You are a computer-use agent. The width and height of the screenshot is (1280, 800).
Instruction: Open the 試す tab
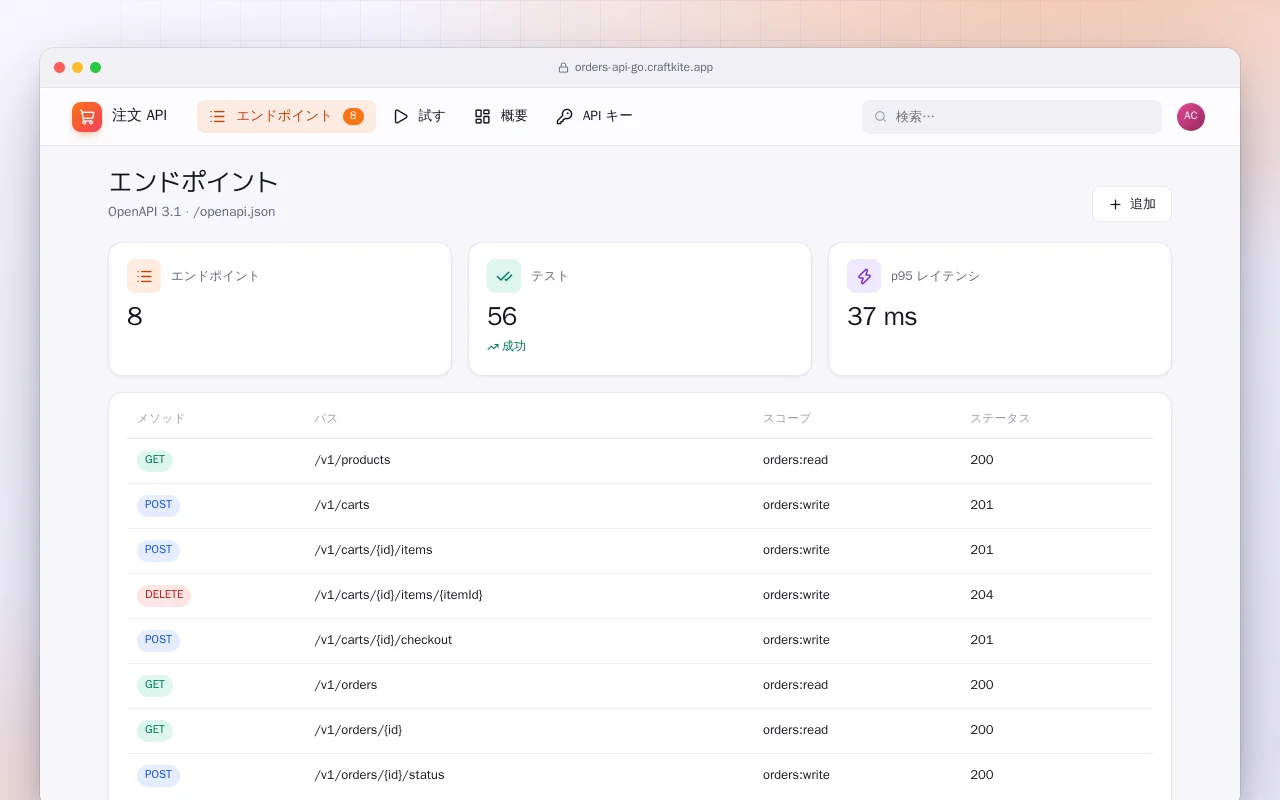(x=419, y=116)
